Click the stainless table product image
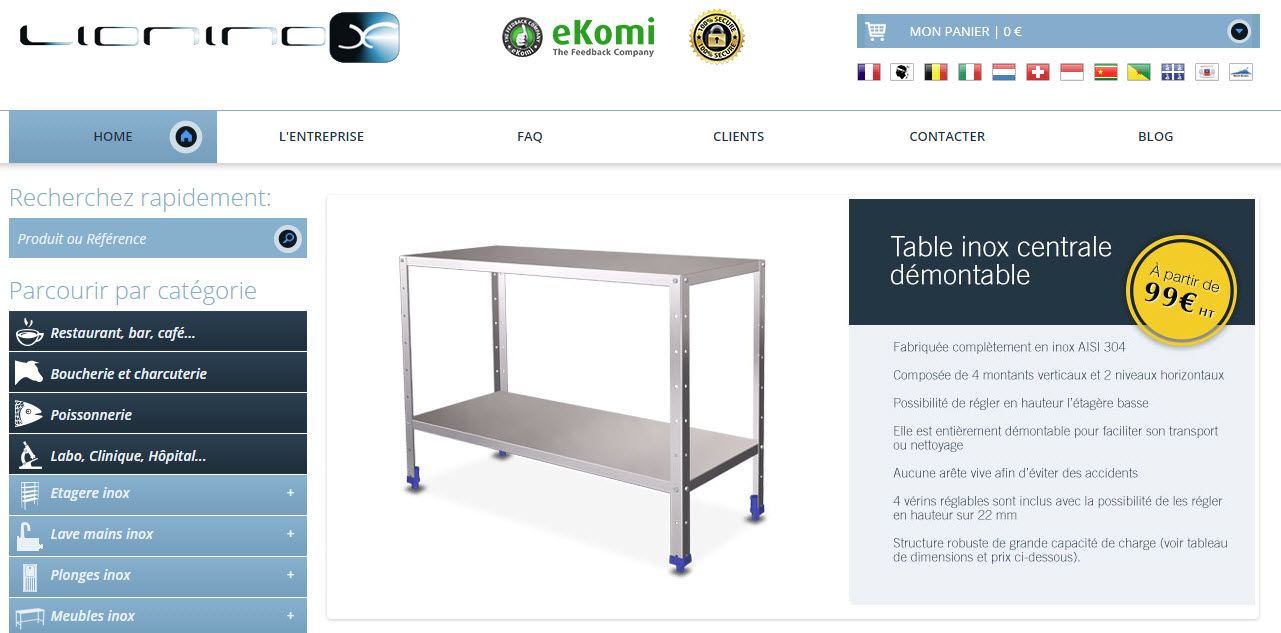Screen dimensions: 1281x633 coord(580,407)
